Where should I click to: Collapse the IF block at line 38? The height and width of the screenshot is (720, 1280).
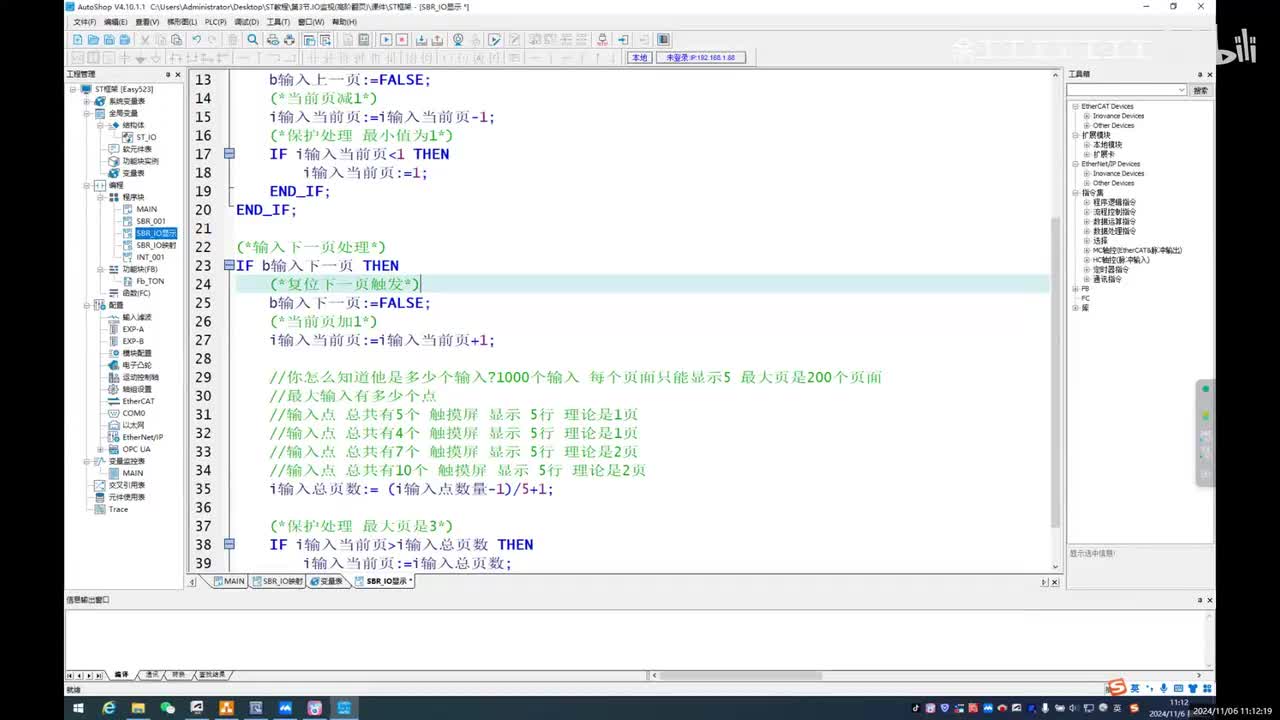click(229, 545)
